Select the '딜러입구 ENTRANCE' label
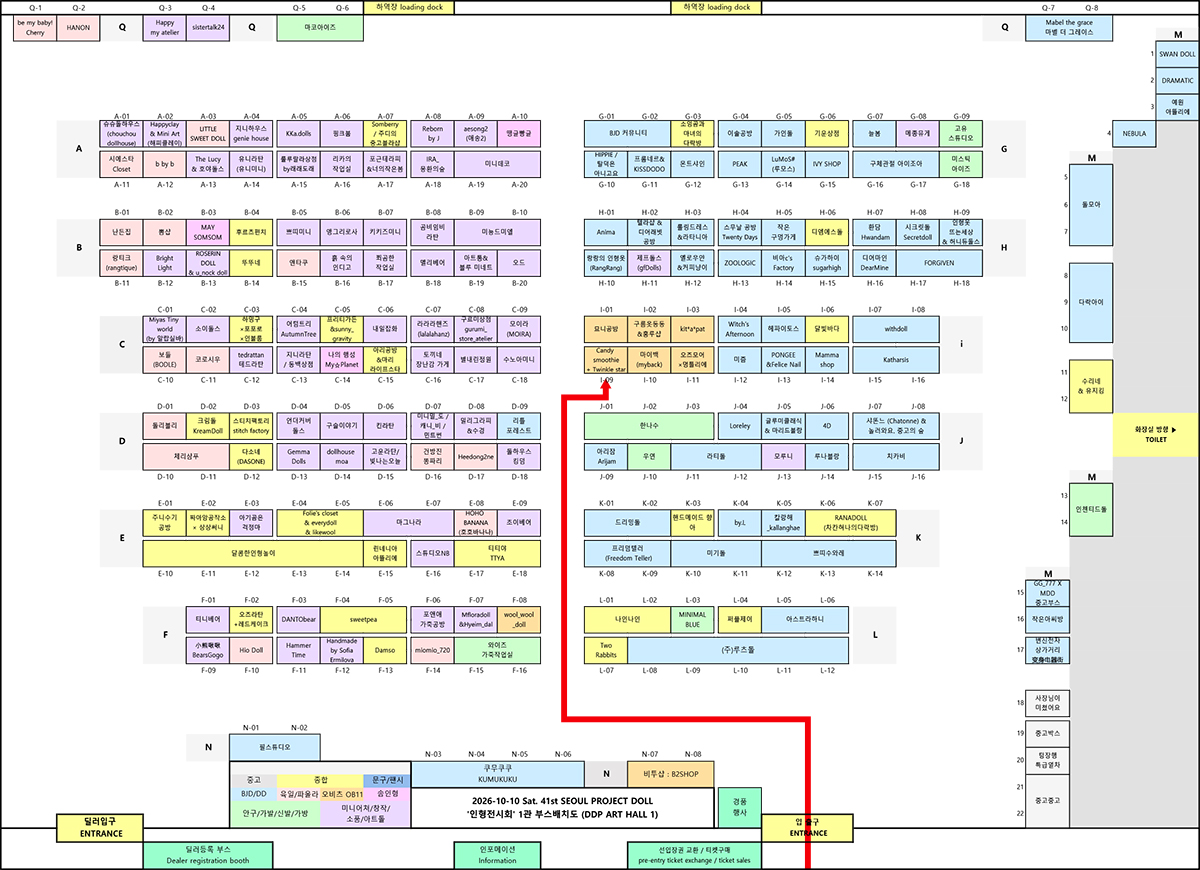The image size is (1200, 870). pos(101,828)
